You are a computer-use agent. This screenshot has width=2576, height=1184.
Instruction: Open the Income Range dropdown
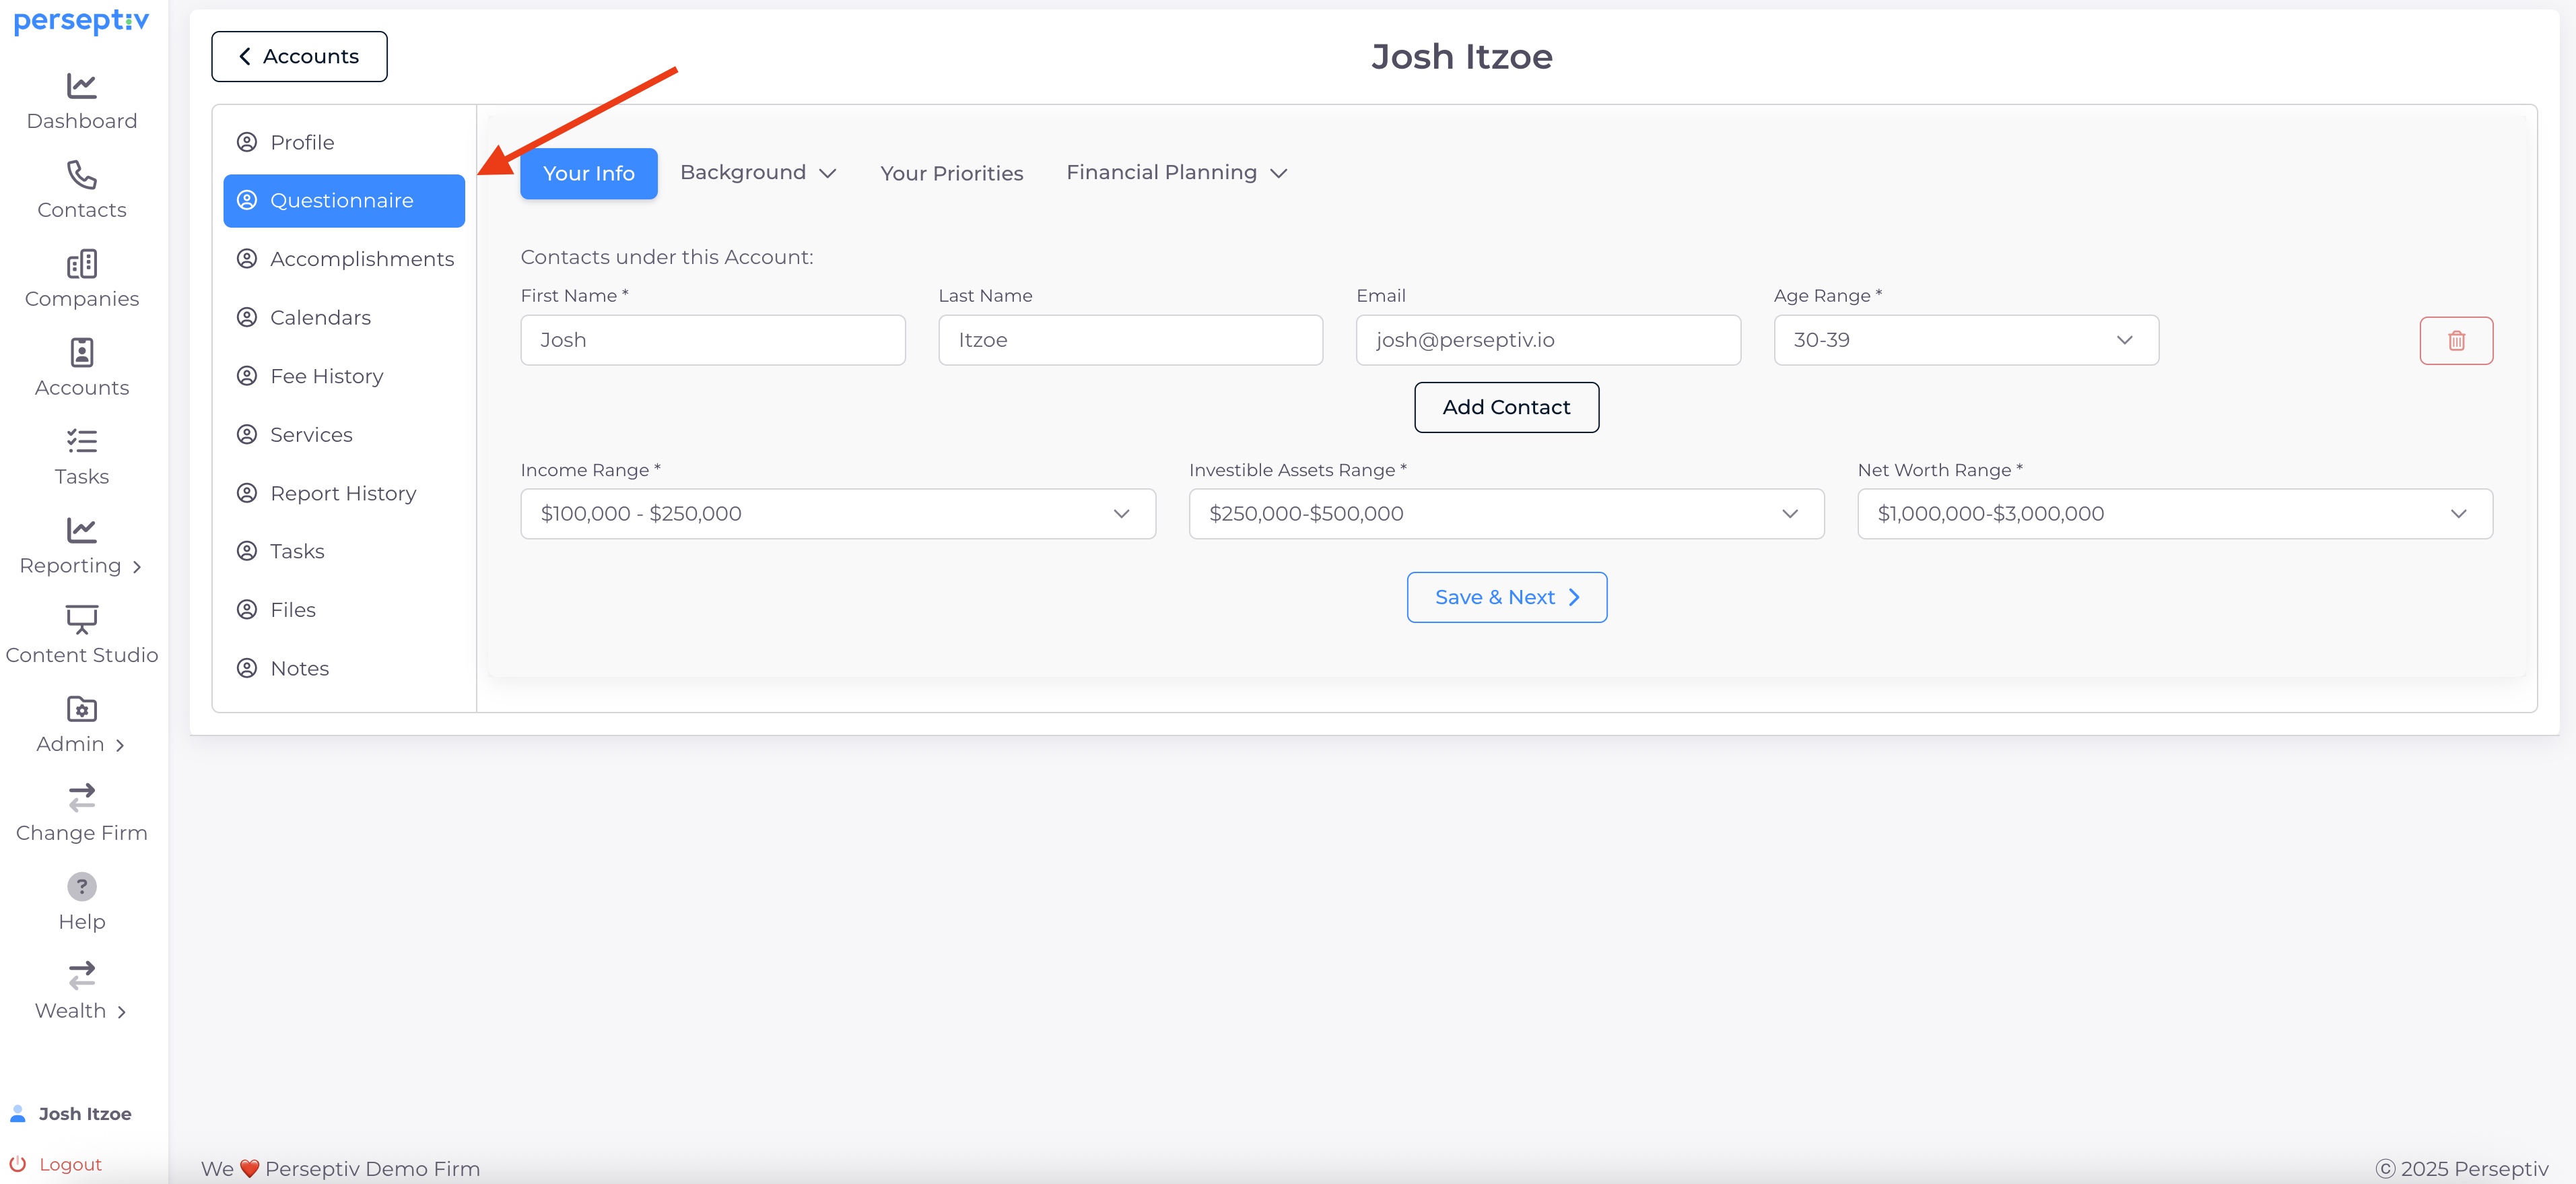coord(837,514)
